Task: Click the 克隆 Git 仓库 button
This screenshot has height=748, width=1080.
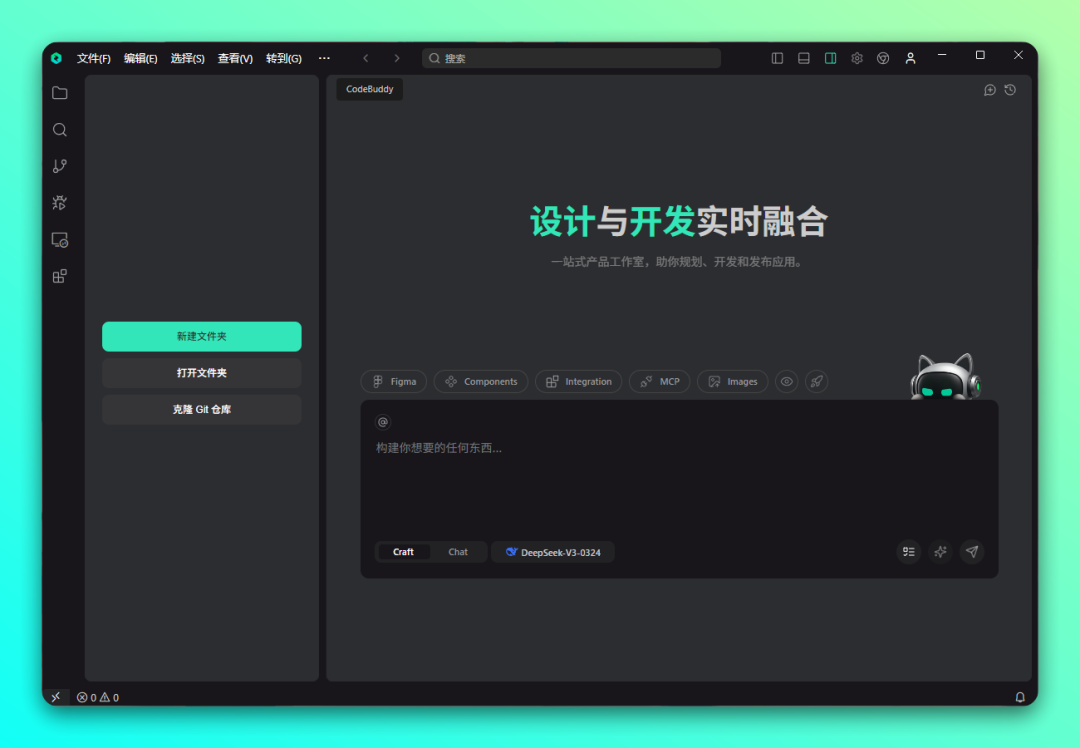Action: (x=201, y=409)
